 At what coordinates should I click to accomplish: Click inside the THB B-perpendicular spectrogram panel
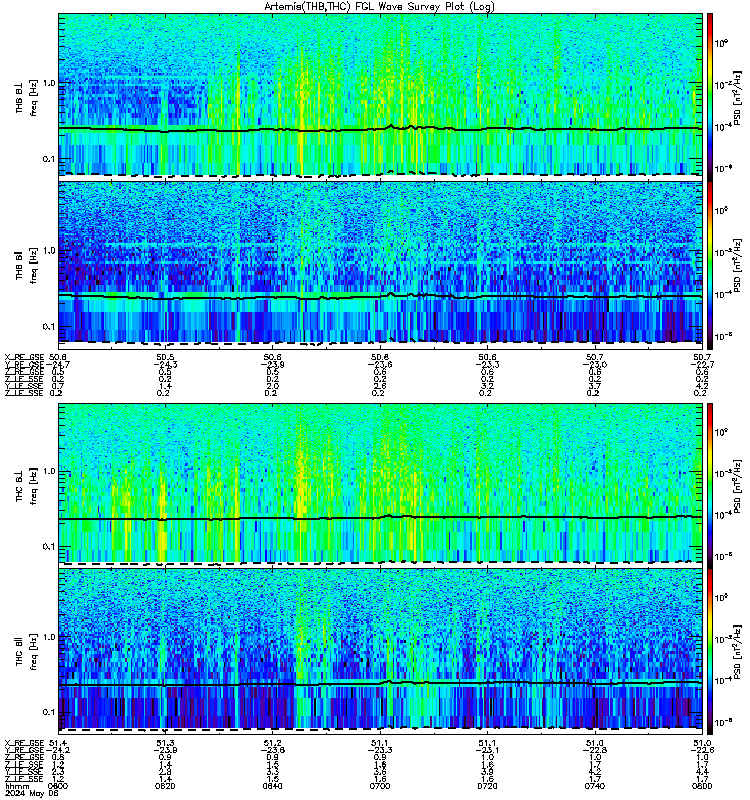coord(380,95)
